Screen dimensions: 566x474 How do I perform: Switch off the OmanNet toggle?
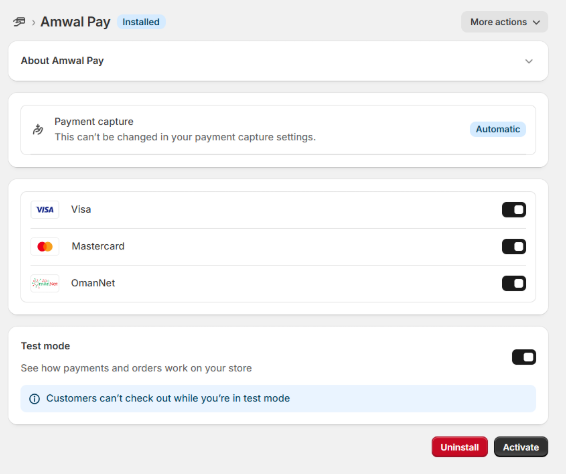(x=514, y=283)
